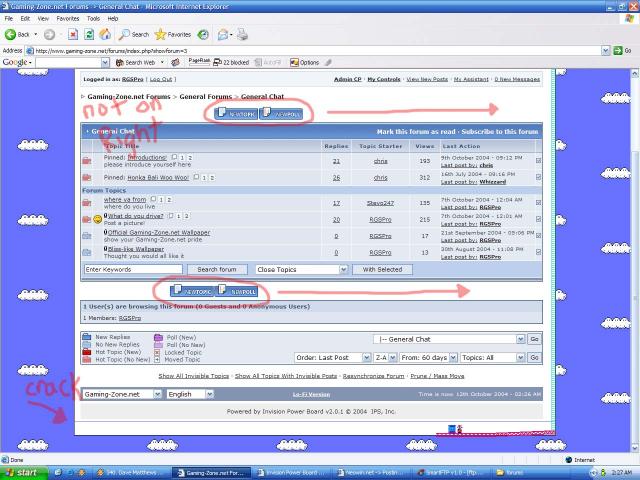Open the Favorites star button

(173, 35)
